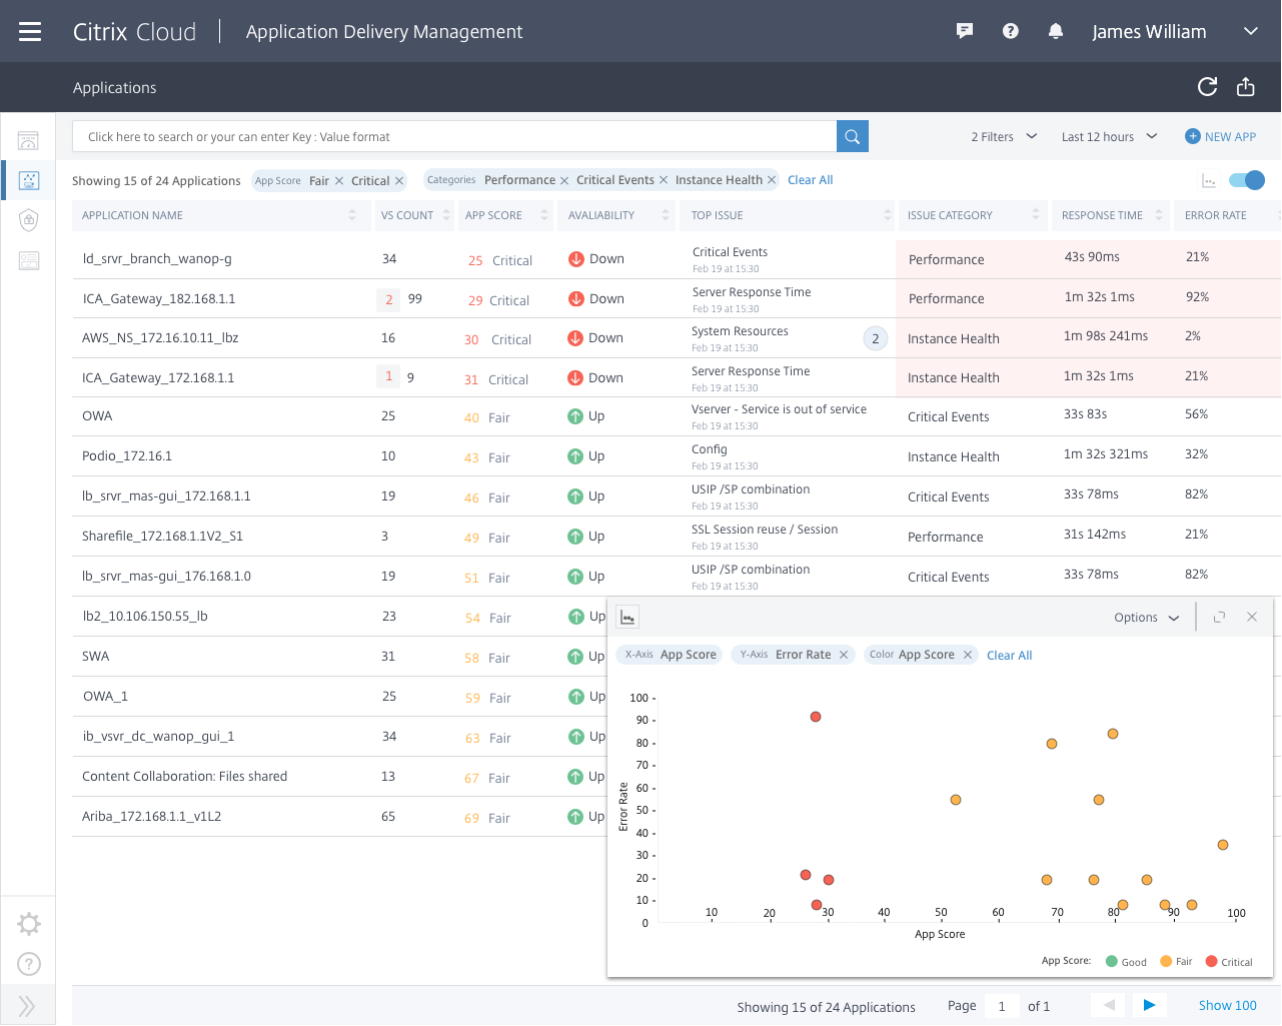
Task: Click the red point near error rate 90
Action: click(x=816, y=717)
